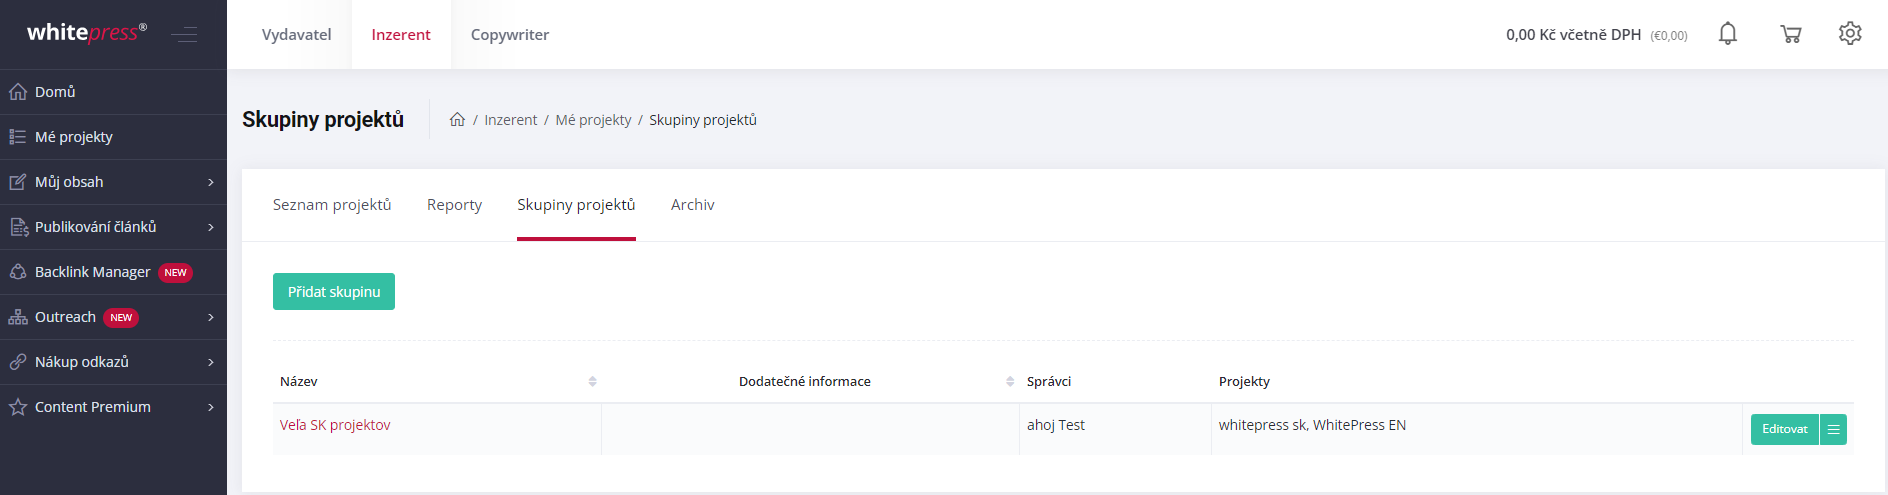The height and width of the screenshot is (495, 1888).
Task: Select the Copywriter role tab
Action: click(510, 34)
